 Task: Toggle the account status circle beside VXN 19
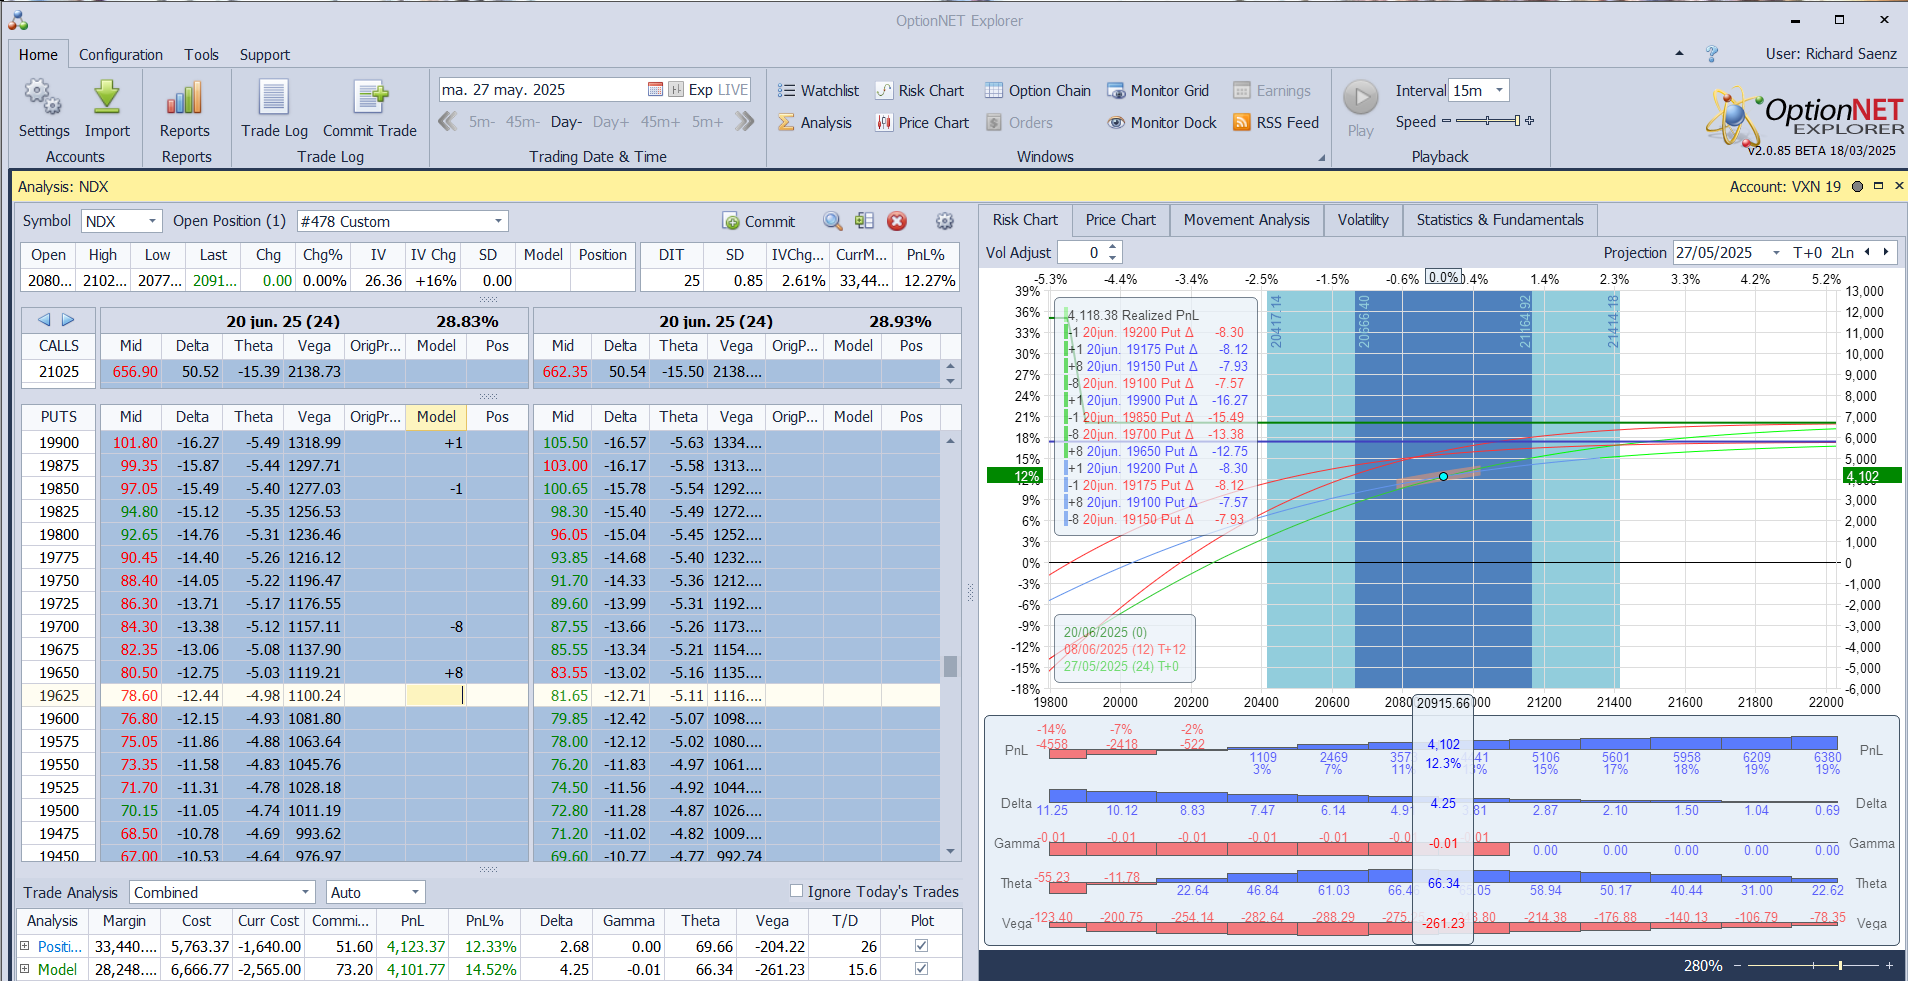click(x=1857, y=186)
